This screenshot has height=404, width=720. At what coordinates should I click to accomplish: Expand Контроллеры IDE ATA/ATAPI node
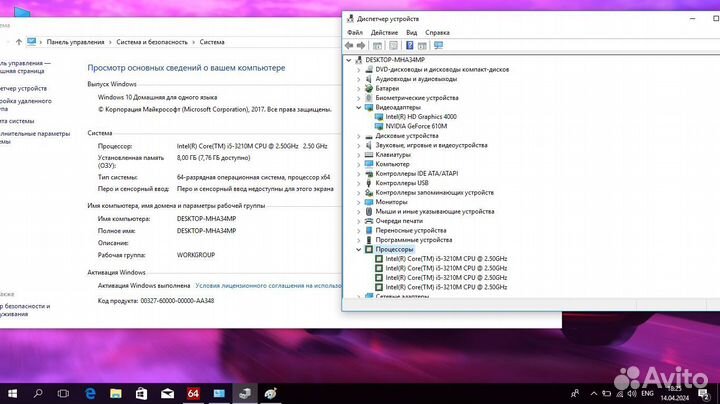pos(359,174)
